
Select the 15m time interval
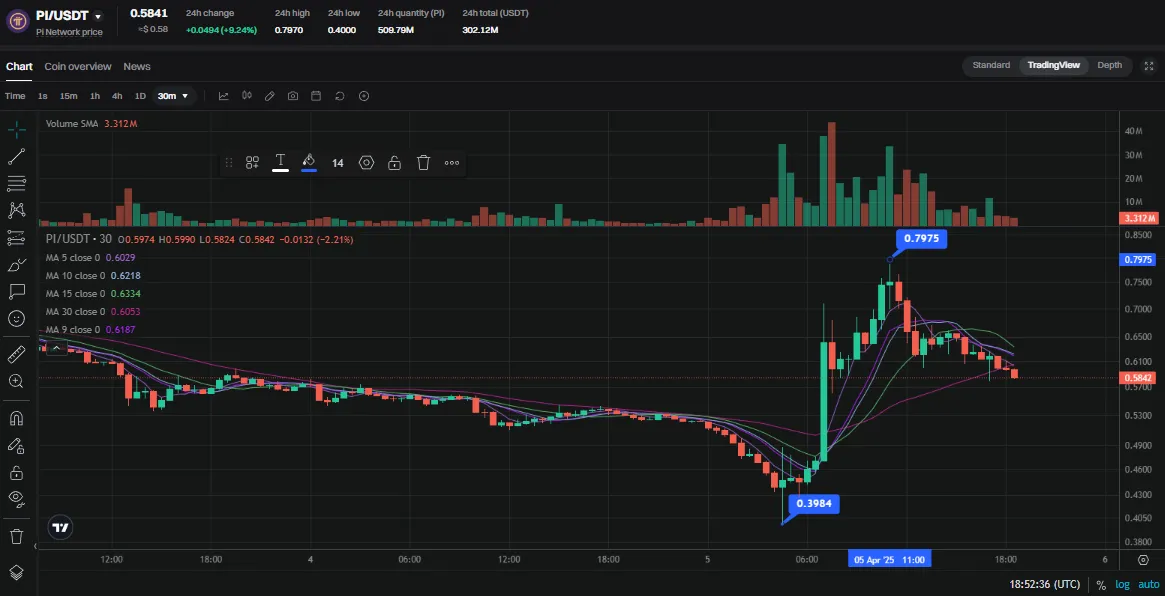68,96
